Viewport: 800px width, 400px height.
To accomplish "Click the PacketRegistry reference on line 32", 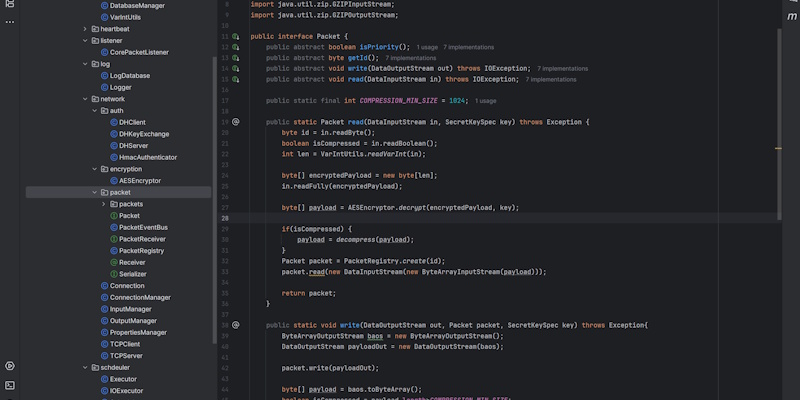I will (371, 261).
